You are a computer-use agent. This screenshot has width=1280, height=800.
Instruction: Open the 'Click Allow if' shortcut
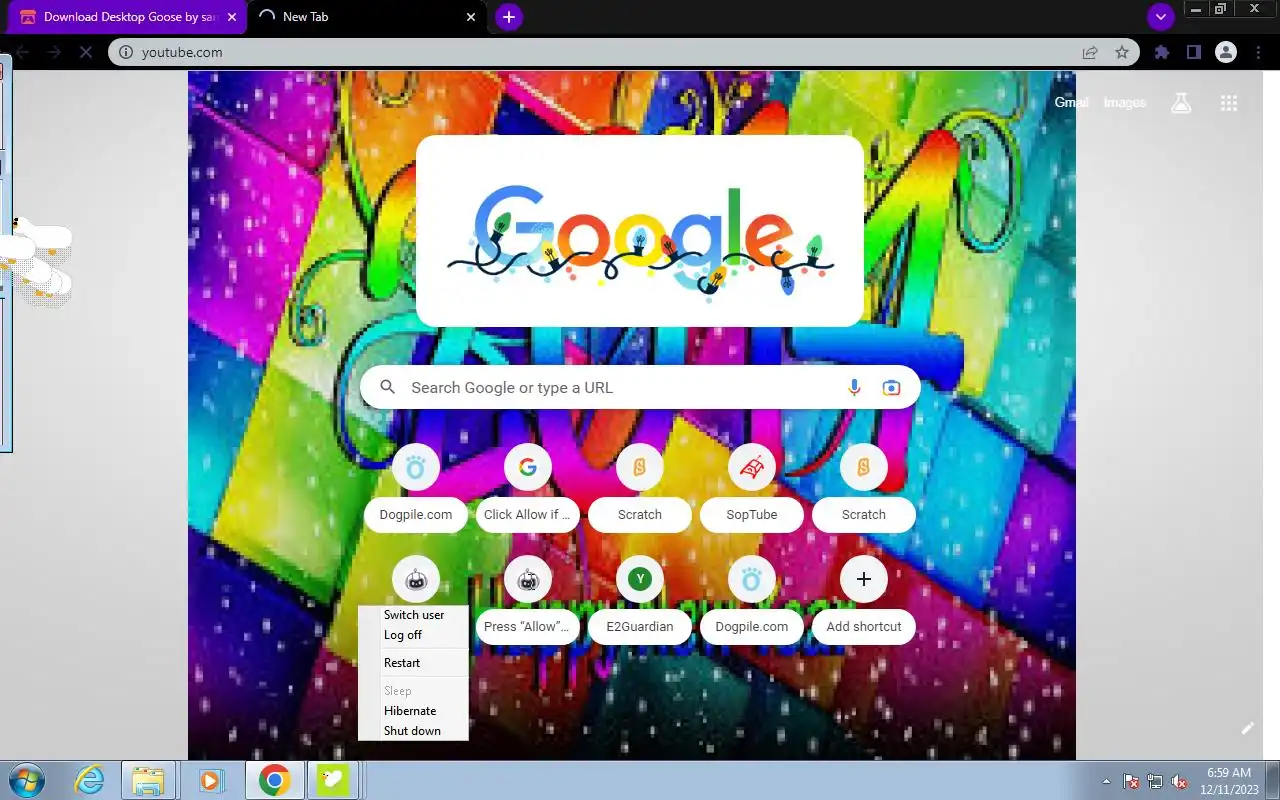(x=528, y=487)
